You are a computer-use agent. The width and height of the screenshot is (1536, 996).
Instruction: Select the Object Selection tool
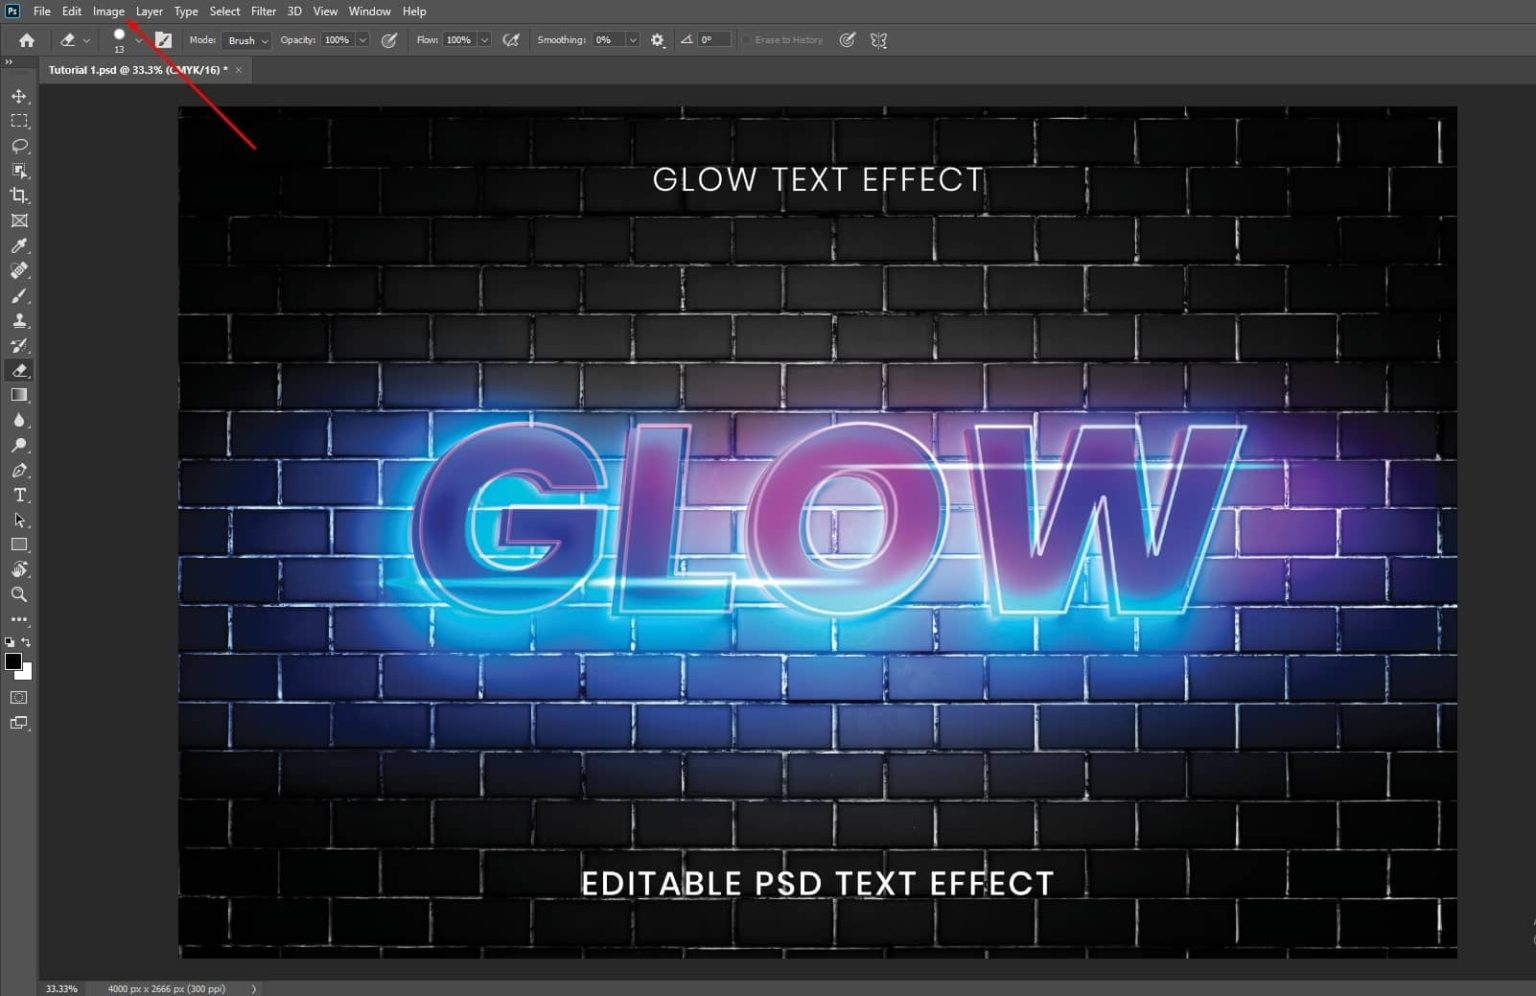[x=19, y=171]
